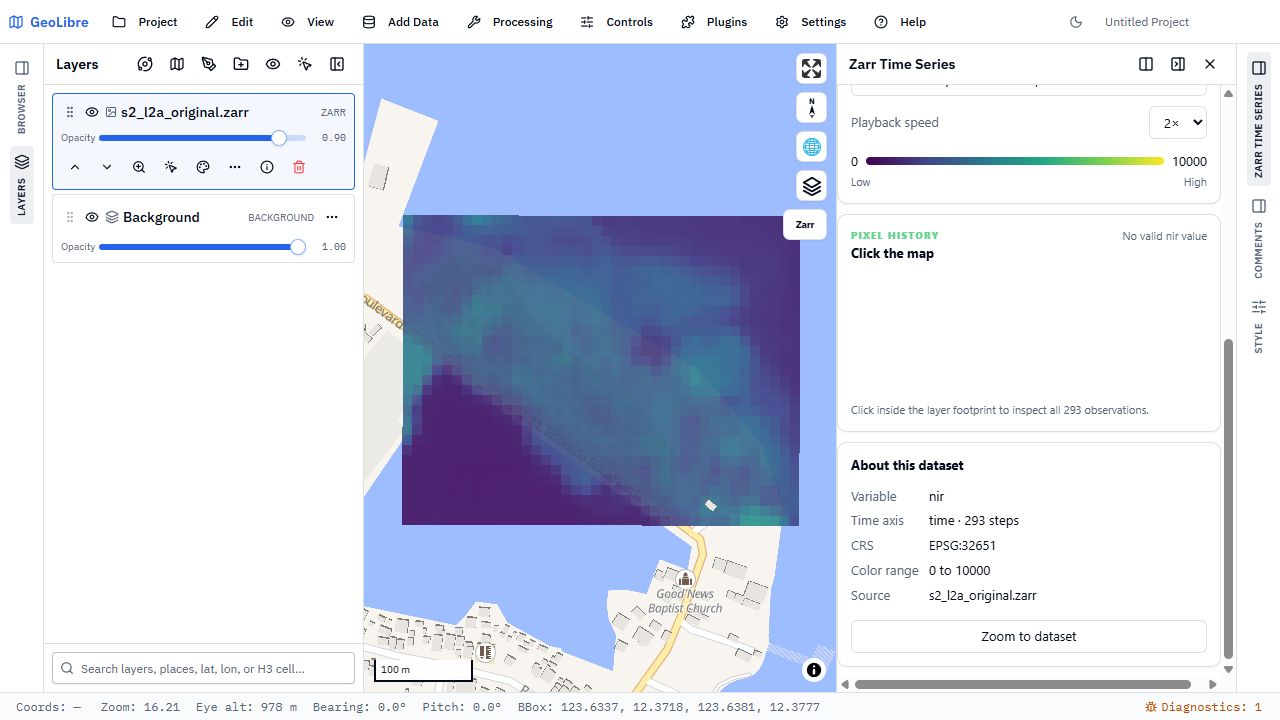Toggle all layers visibility in Layers header
Image resolution: width=1280 pixels, height=720 pixels.
point(273,64)
